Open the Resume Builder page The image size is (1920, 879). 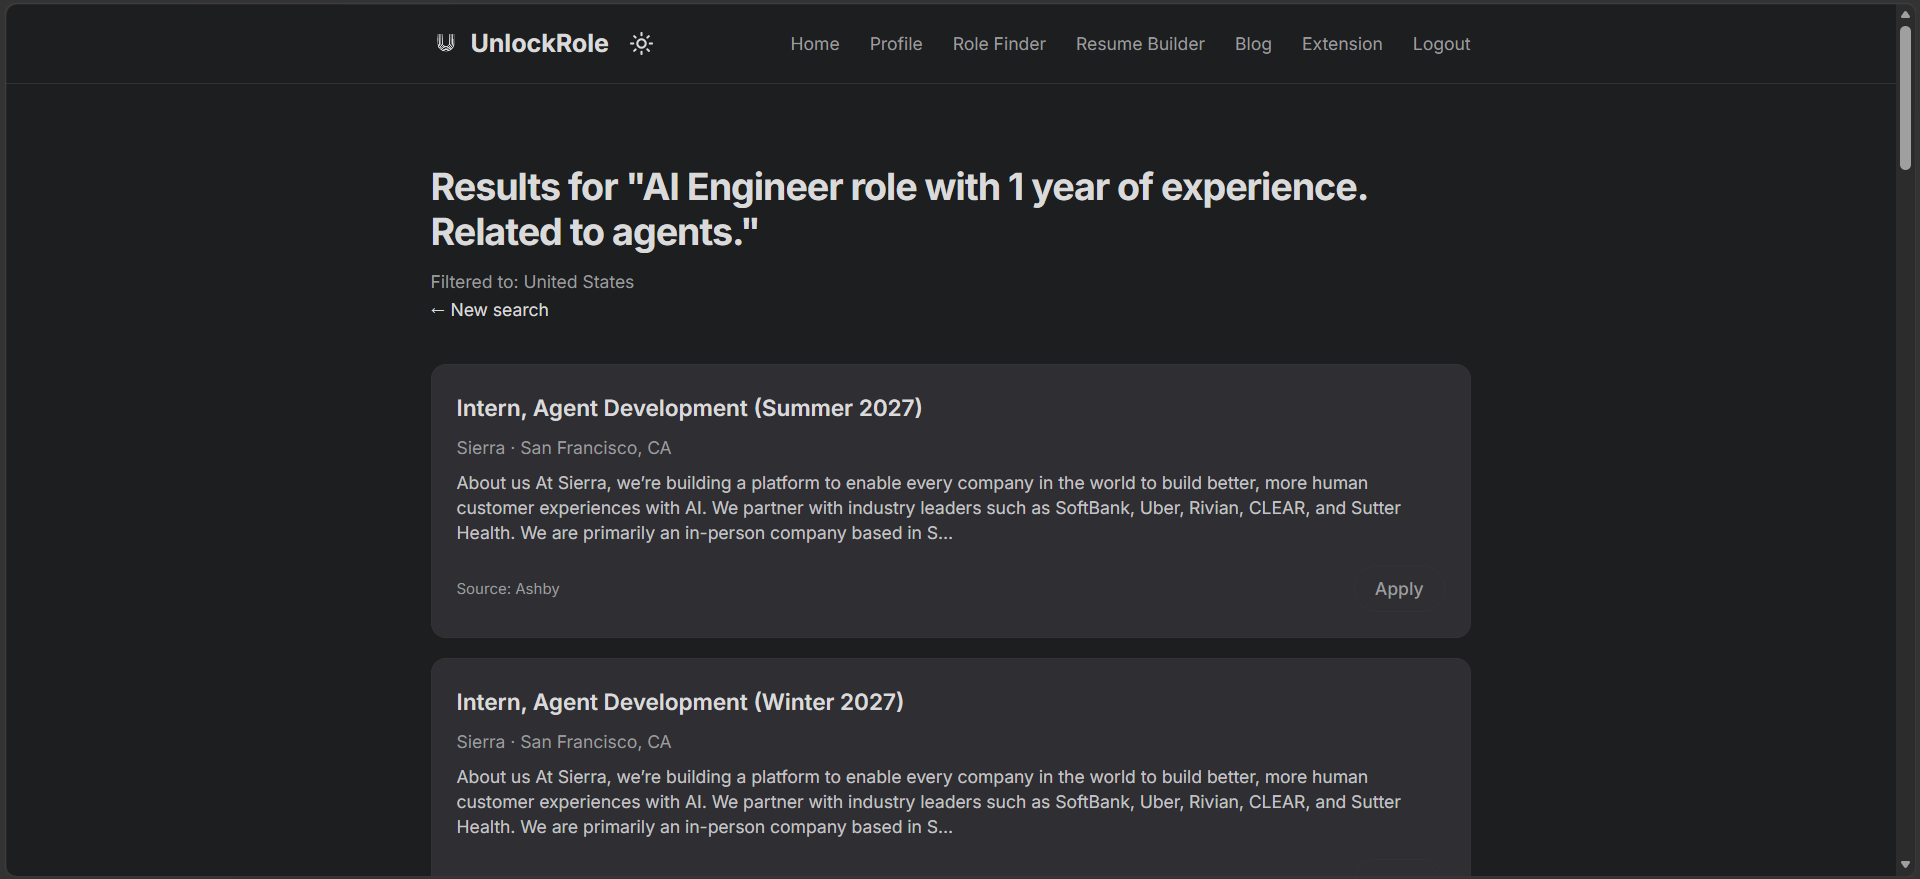pyautogui.click(x=1140, y=44)
